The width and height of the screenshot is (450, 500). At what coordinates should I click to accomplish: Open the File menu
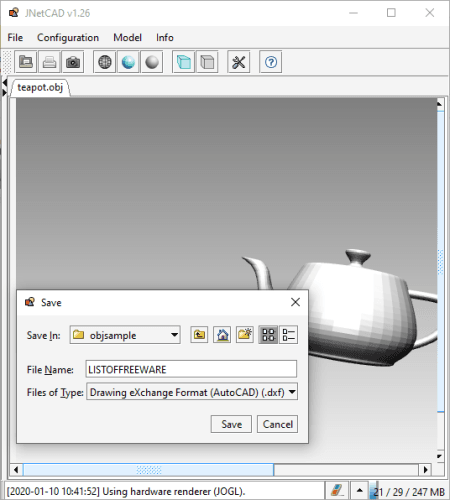(15, 37)
